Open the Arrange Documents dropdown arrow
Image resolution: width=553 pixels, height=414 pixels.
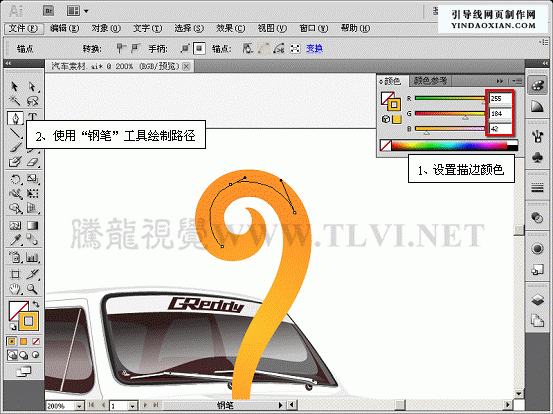[86, 11]
